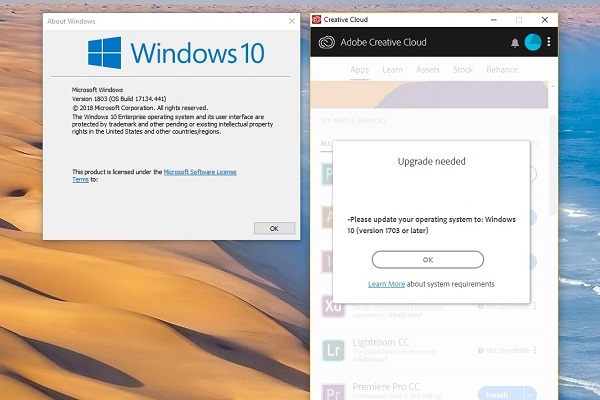Click the Adobe XD app icon

pos(334,308)
